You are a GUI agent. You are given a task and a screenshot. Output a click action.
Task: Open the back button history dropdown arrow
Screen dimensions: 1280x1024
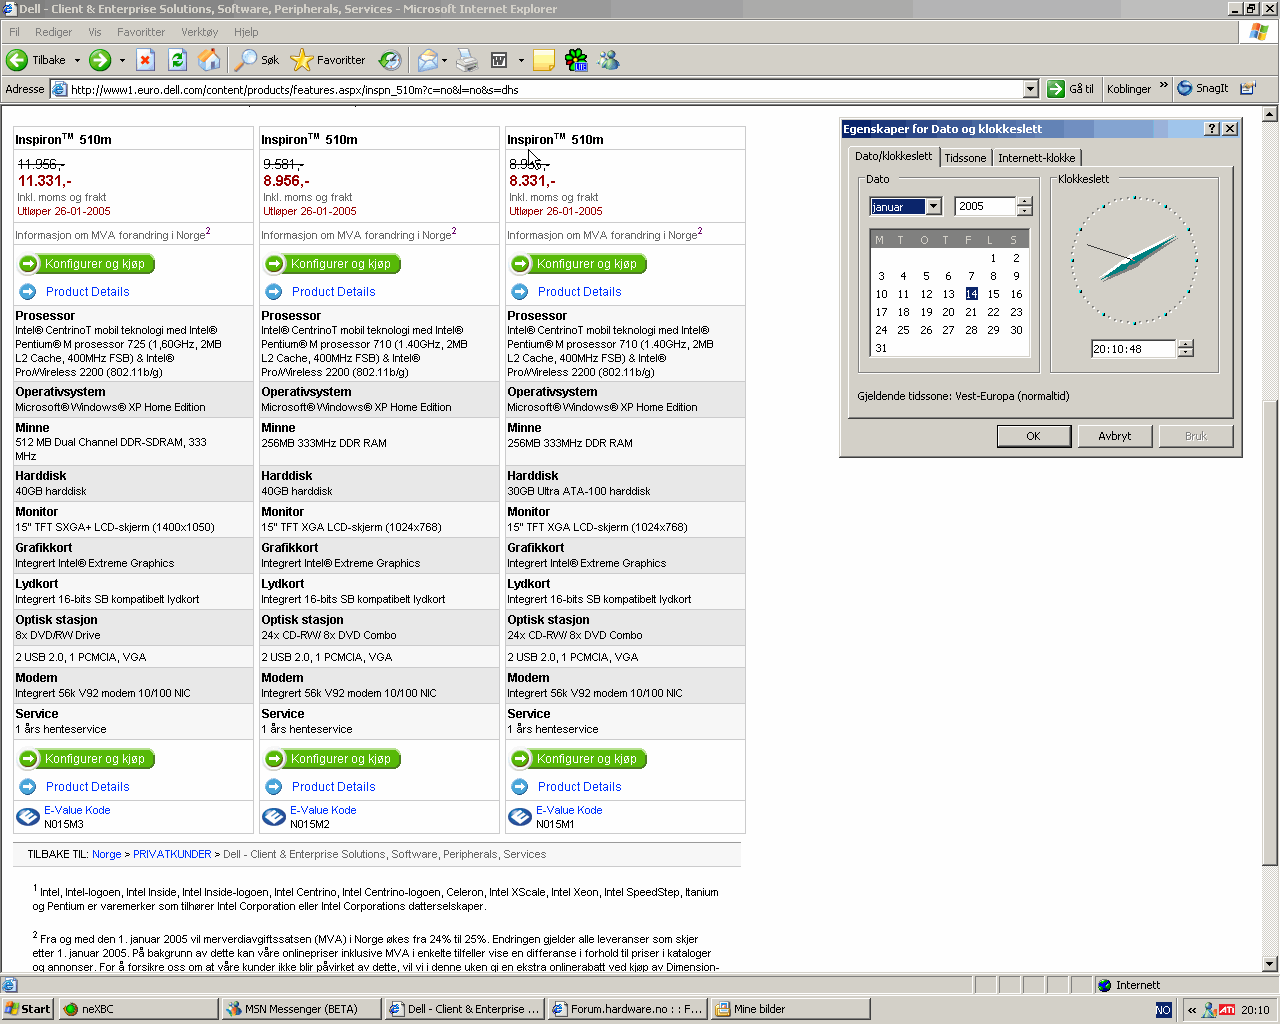click(77, 60)
